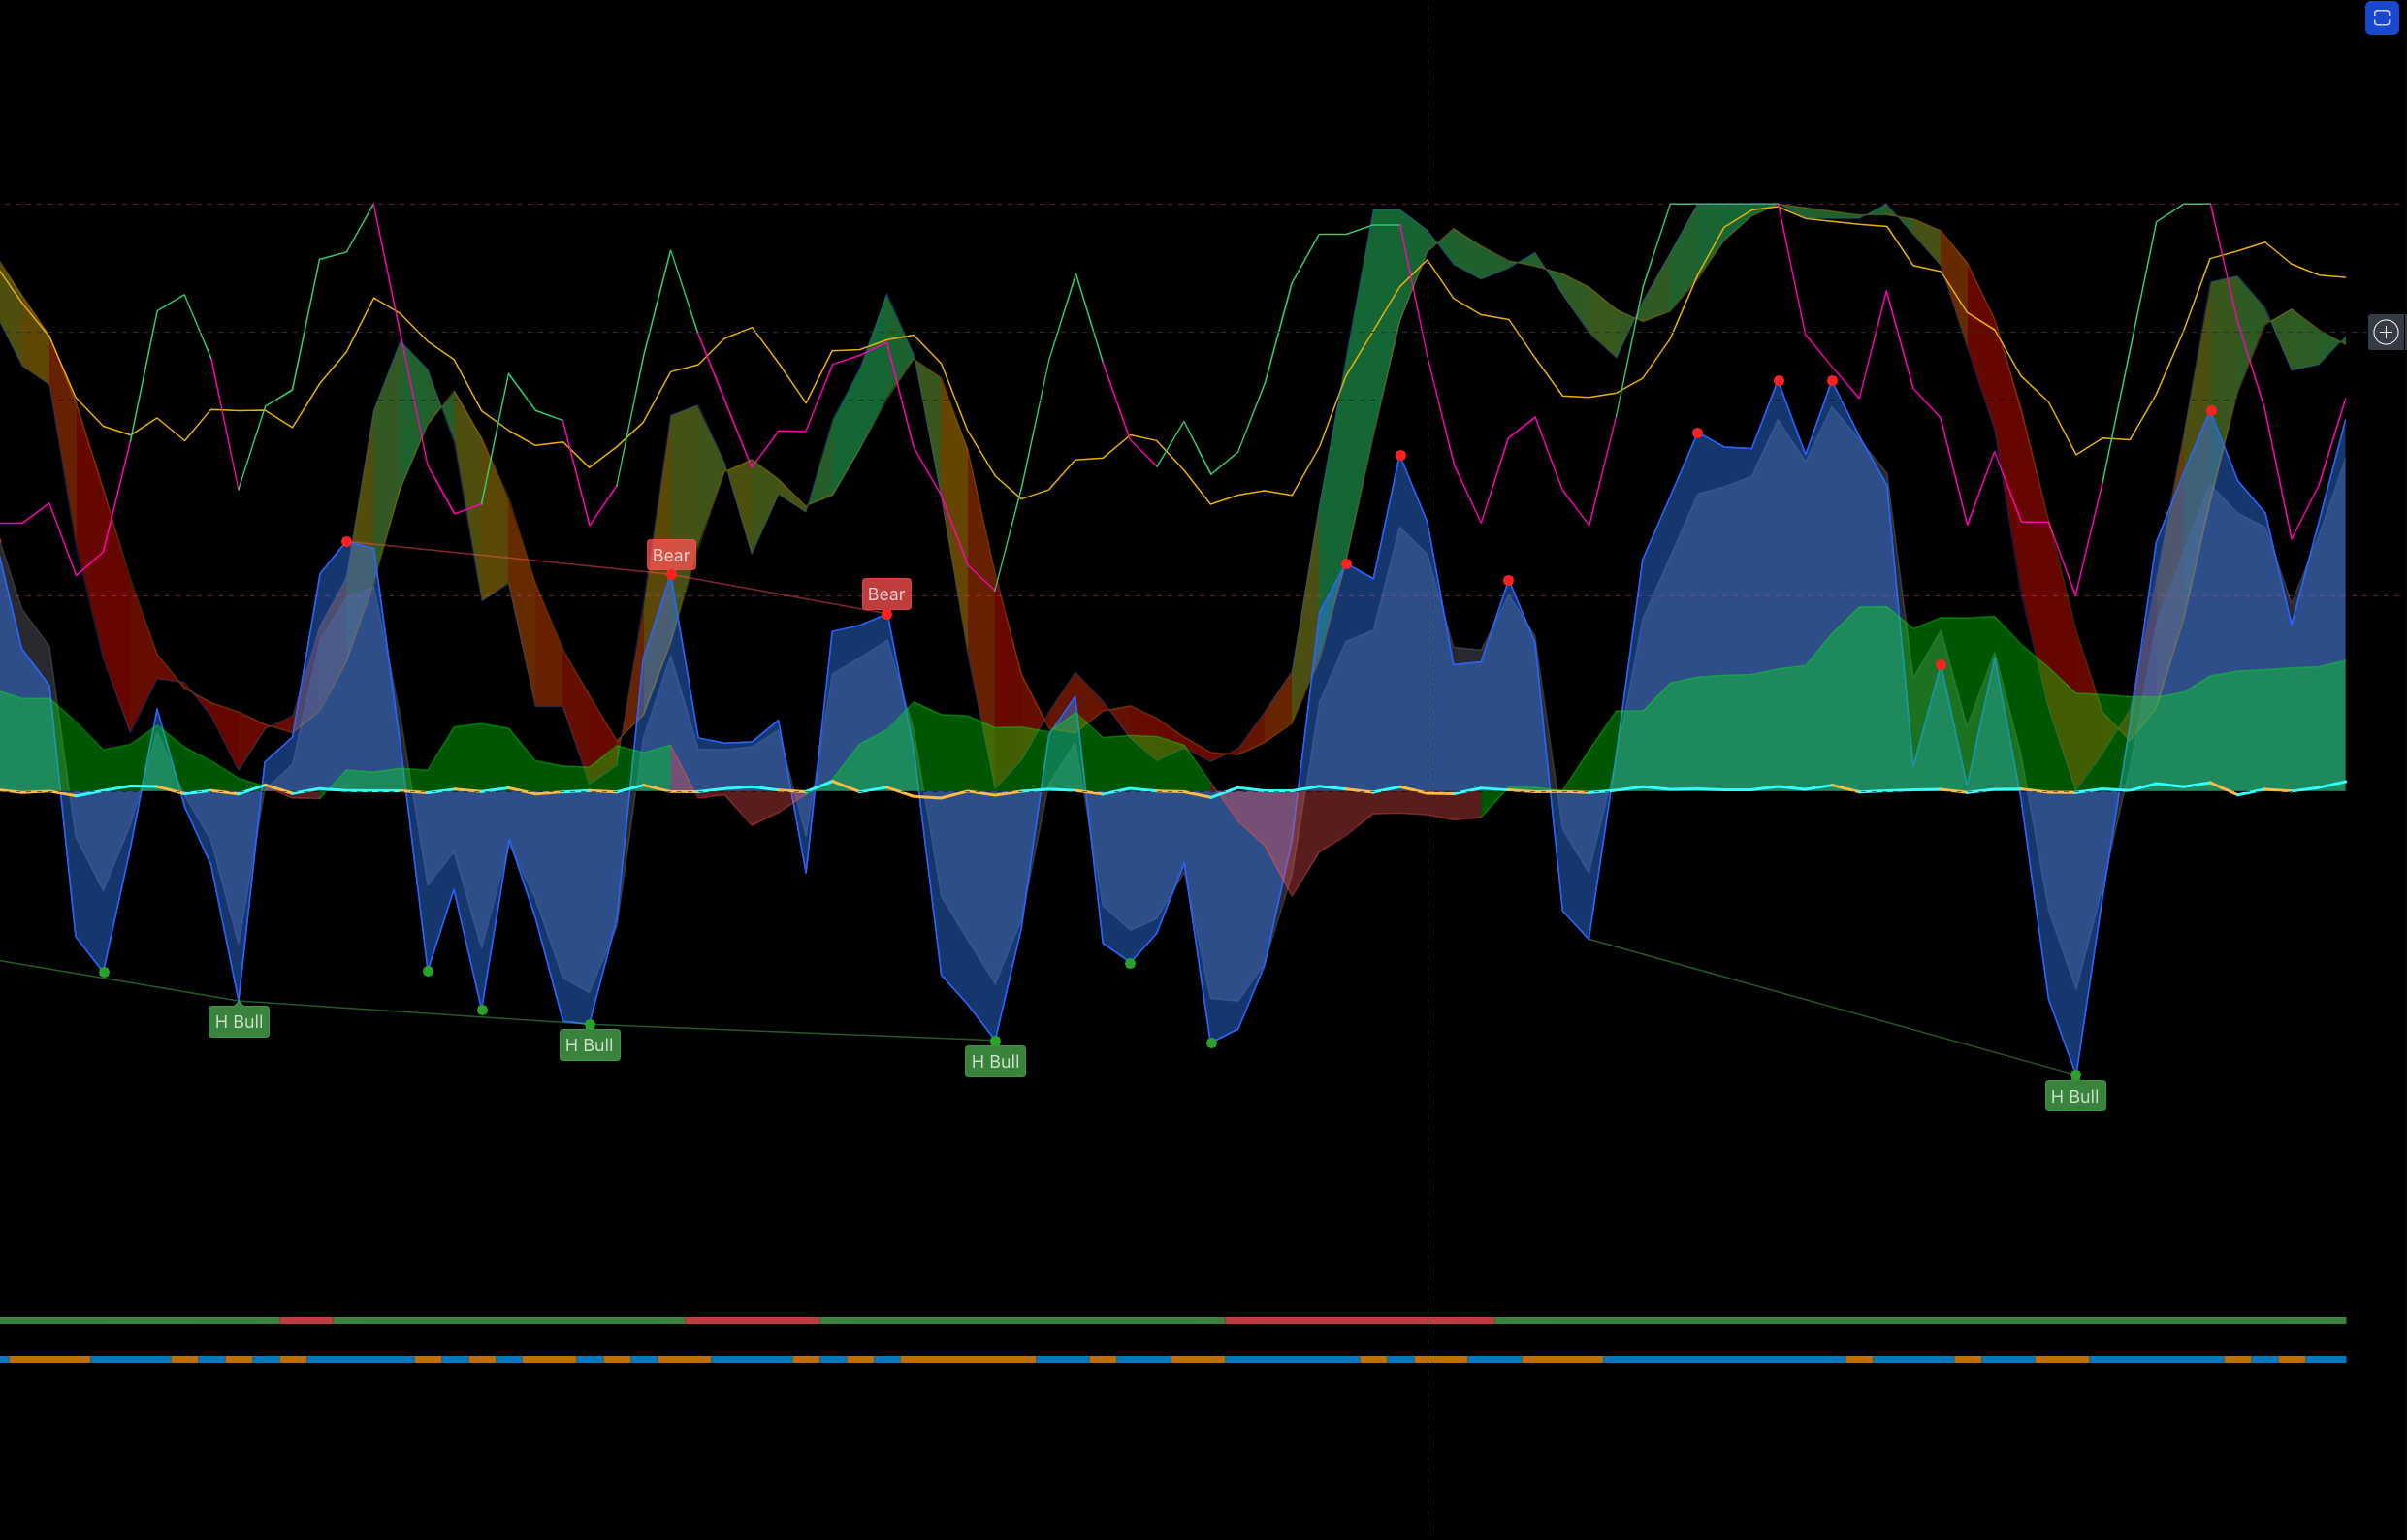Image resolution: width=2407 pixels, height=1540 pixels.
Task: Click the plus icon on price axis
Action: point(2385,332)
